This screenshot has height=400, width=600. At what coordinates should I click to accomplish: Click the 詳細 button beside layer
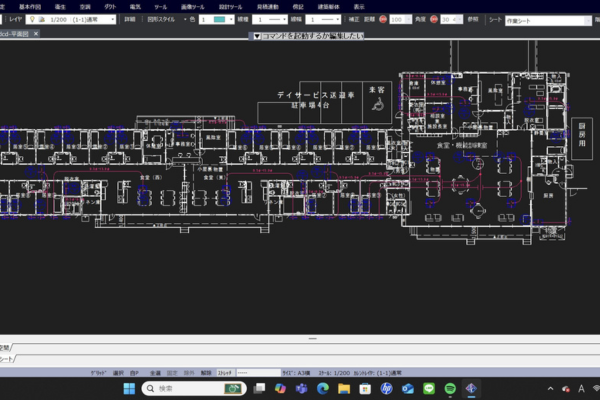[129, 19]
